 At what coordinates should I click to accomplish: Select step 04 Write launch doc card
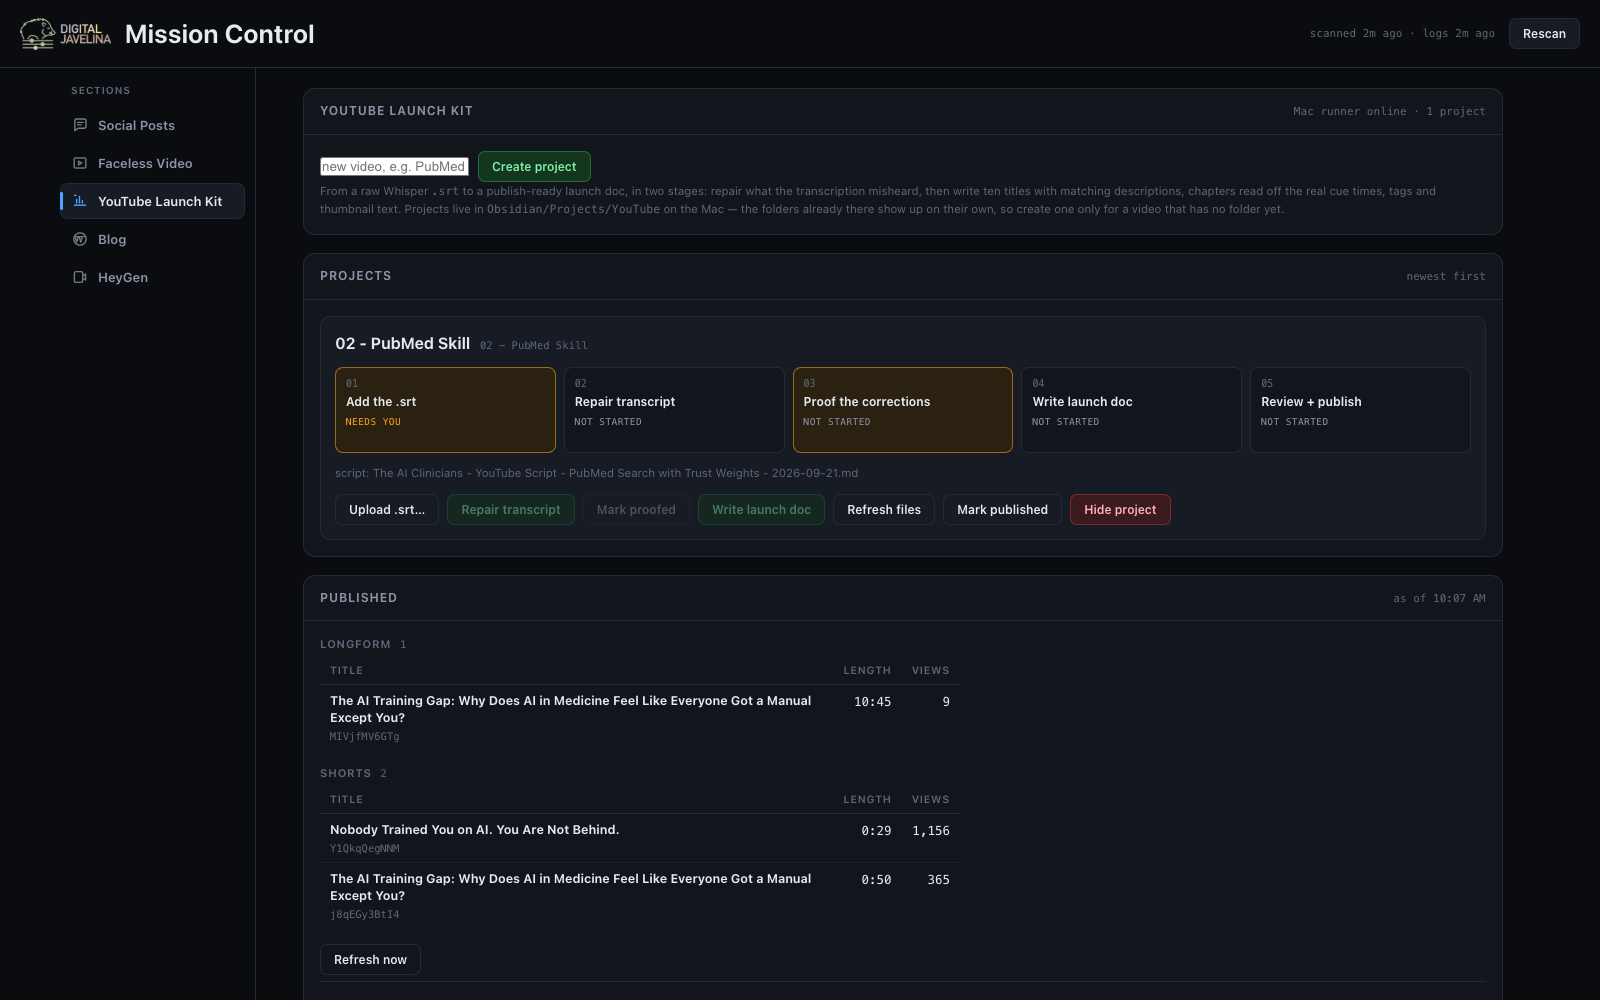[x=1131, y=410]
